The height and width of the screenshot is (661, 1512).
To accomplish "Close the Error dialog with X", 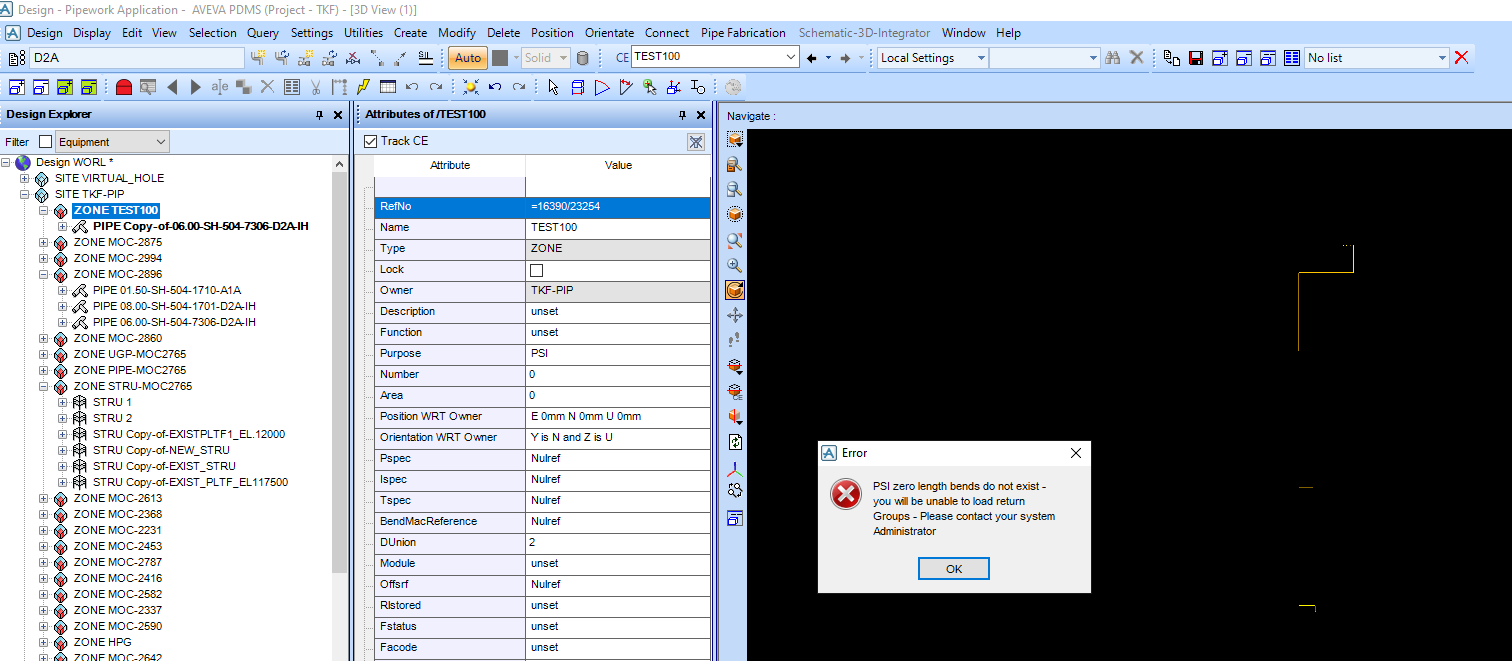I will [1076, 453].
